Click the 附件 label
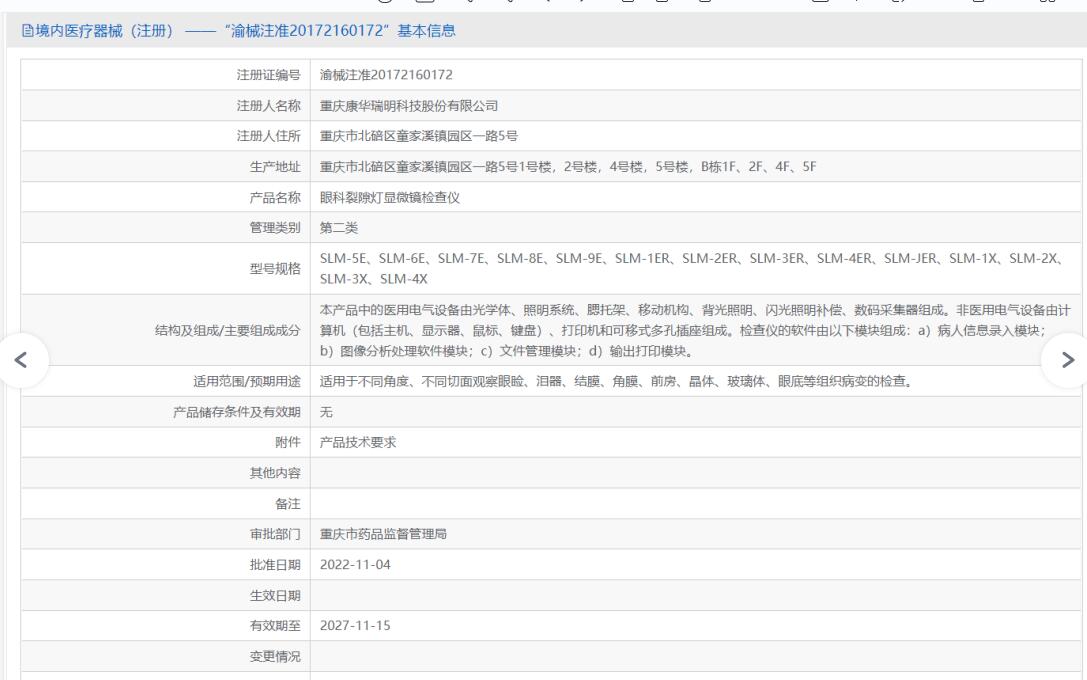The height and width of the screenshot is (680, 1087). tap(288, 442)
